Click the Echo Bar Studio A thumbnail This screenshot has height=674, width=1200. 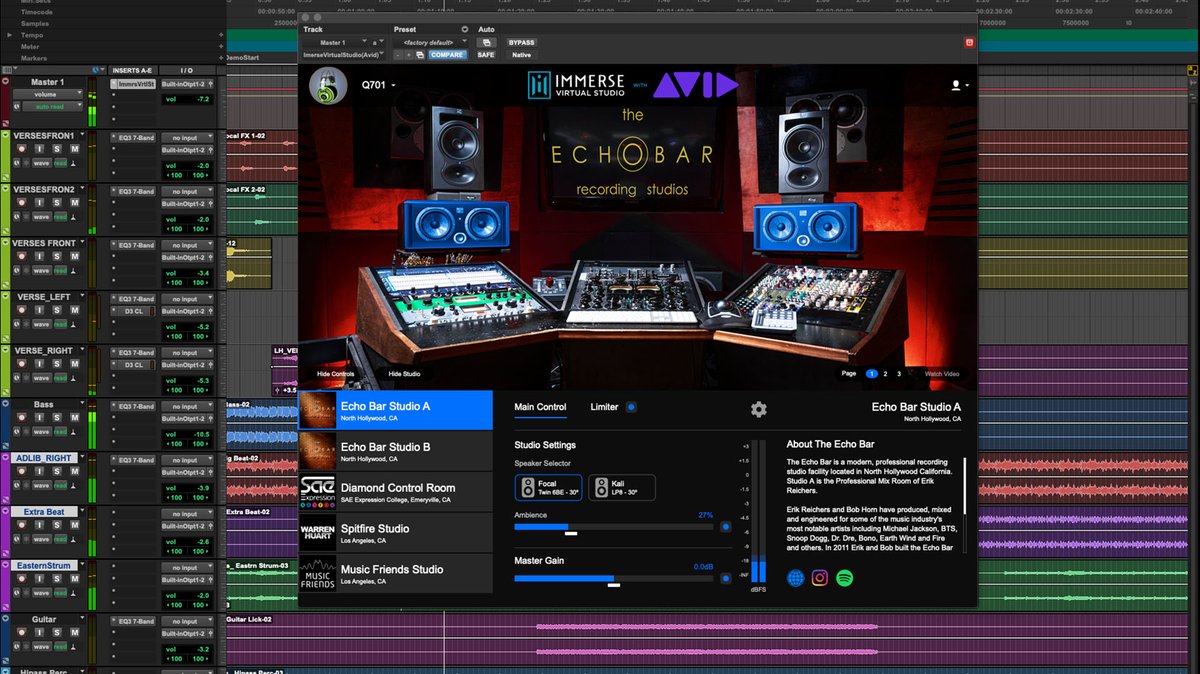coord(318,410)
